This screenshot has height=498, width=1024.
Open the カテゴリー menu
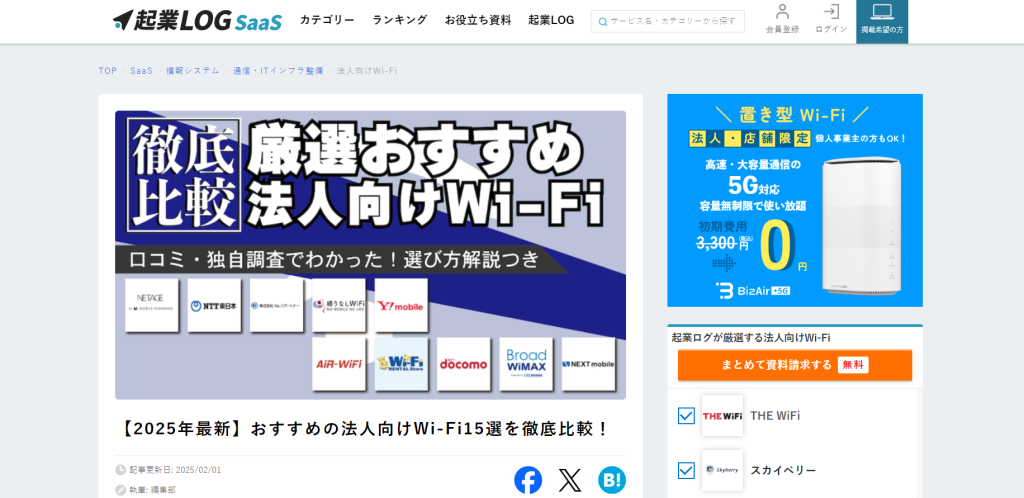327,20
